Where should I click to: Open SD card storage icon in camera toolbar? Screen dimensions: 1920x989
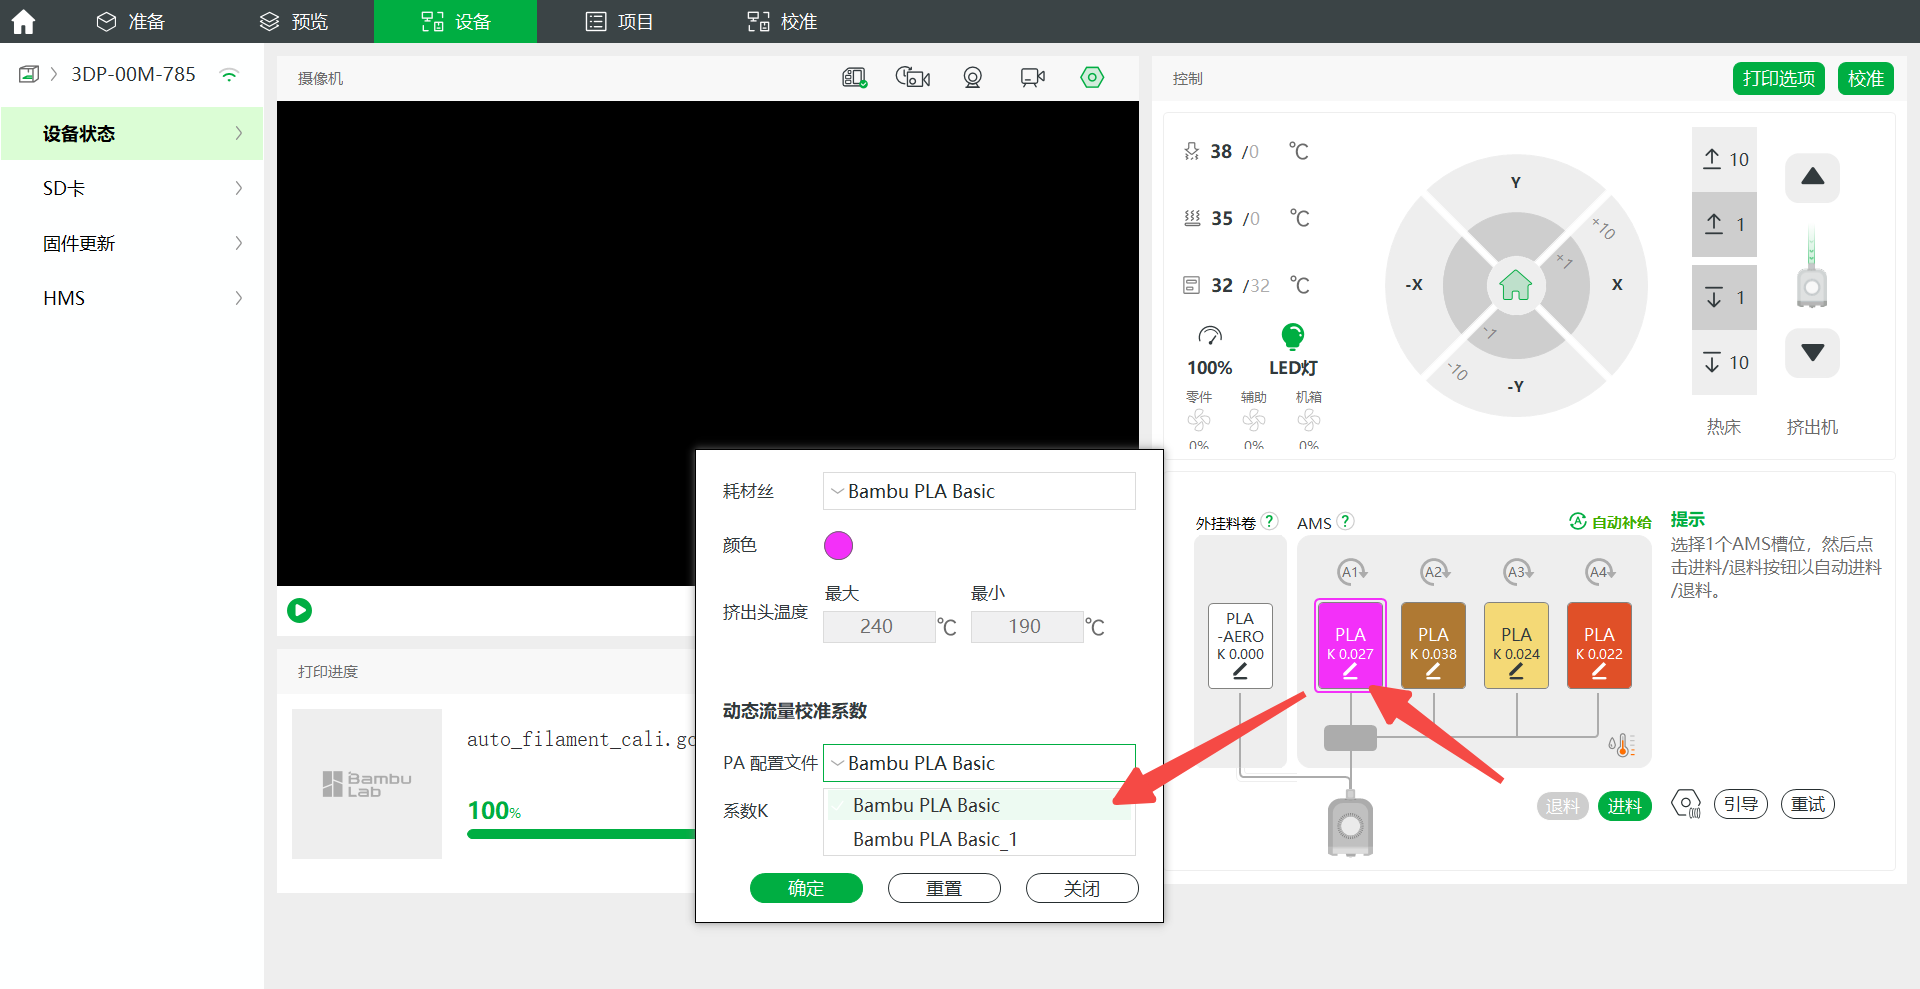(x=854, y=77)
